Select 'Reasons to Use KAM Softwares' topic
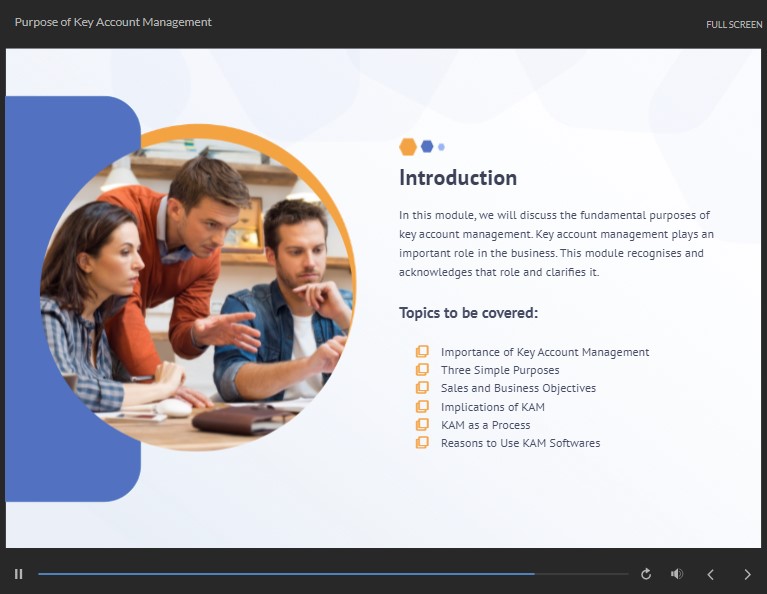 (520, 443)
